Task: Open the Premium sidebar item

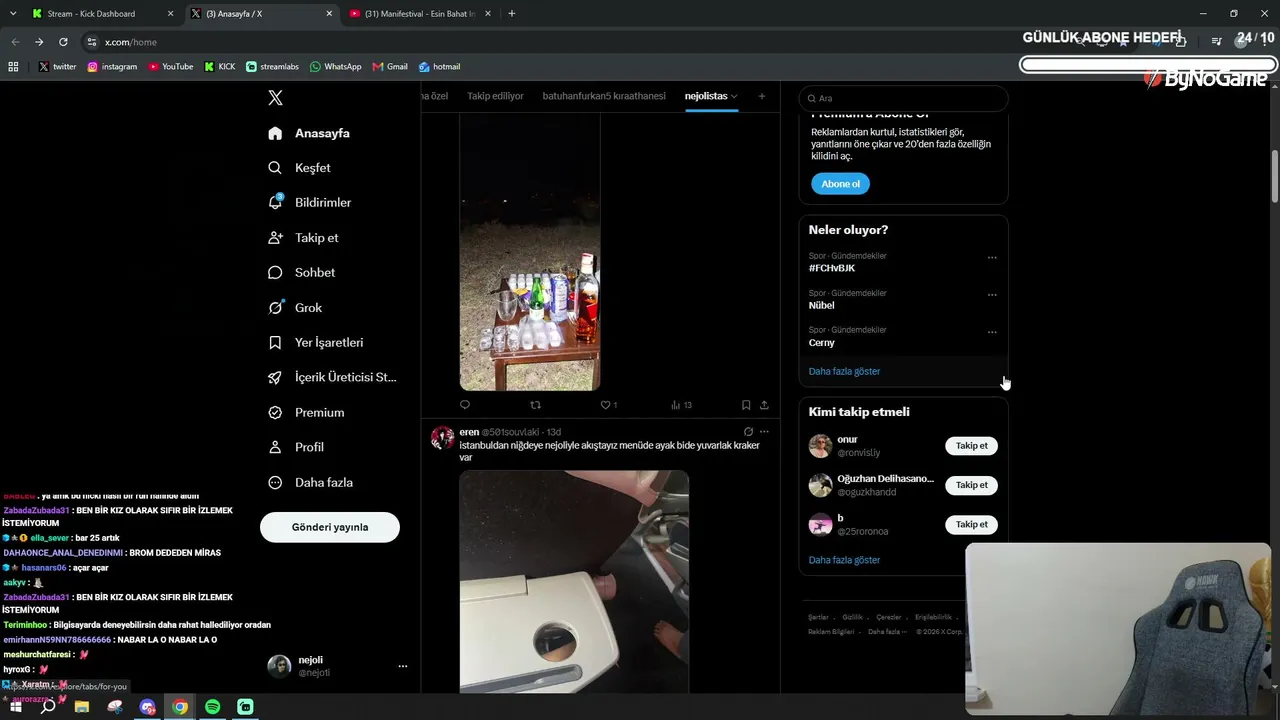Action: click(307, 412)
